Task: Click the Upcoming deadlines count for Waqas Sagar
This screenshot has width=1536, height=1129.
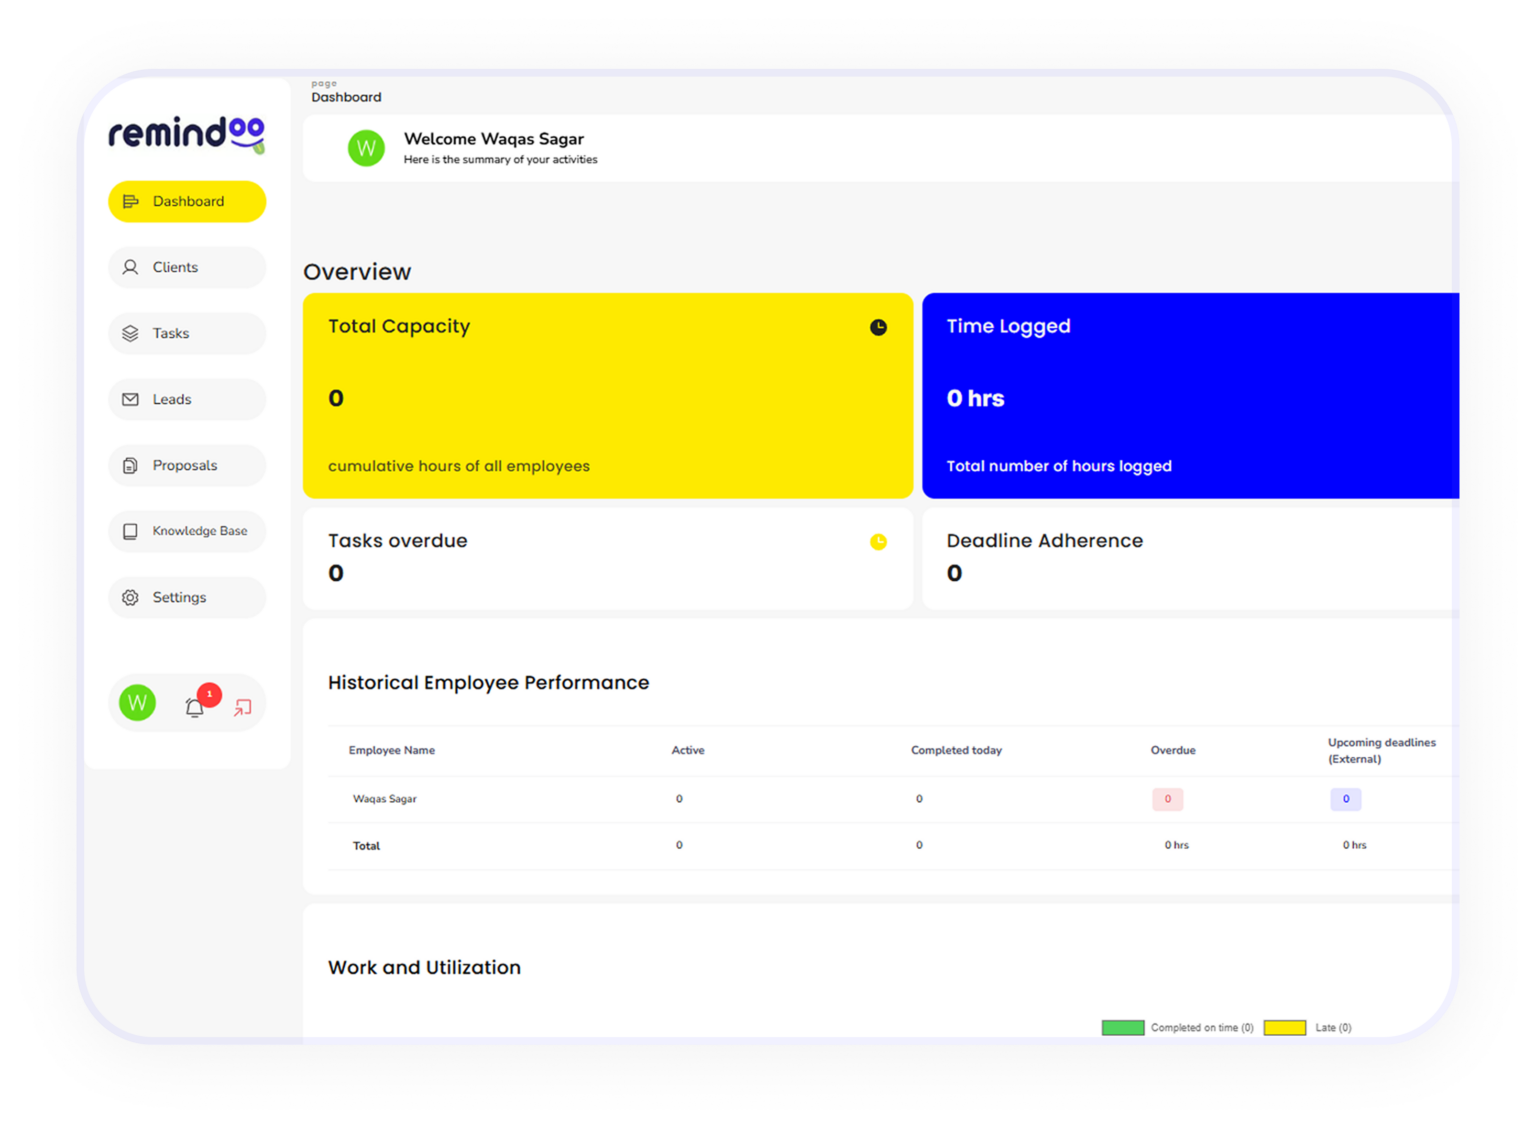Action: click(x=1346, y=799)
